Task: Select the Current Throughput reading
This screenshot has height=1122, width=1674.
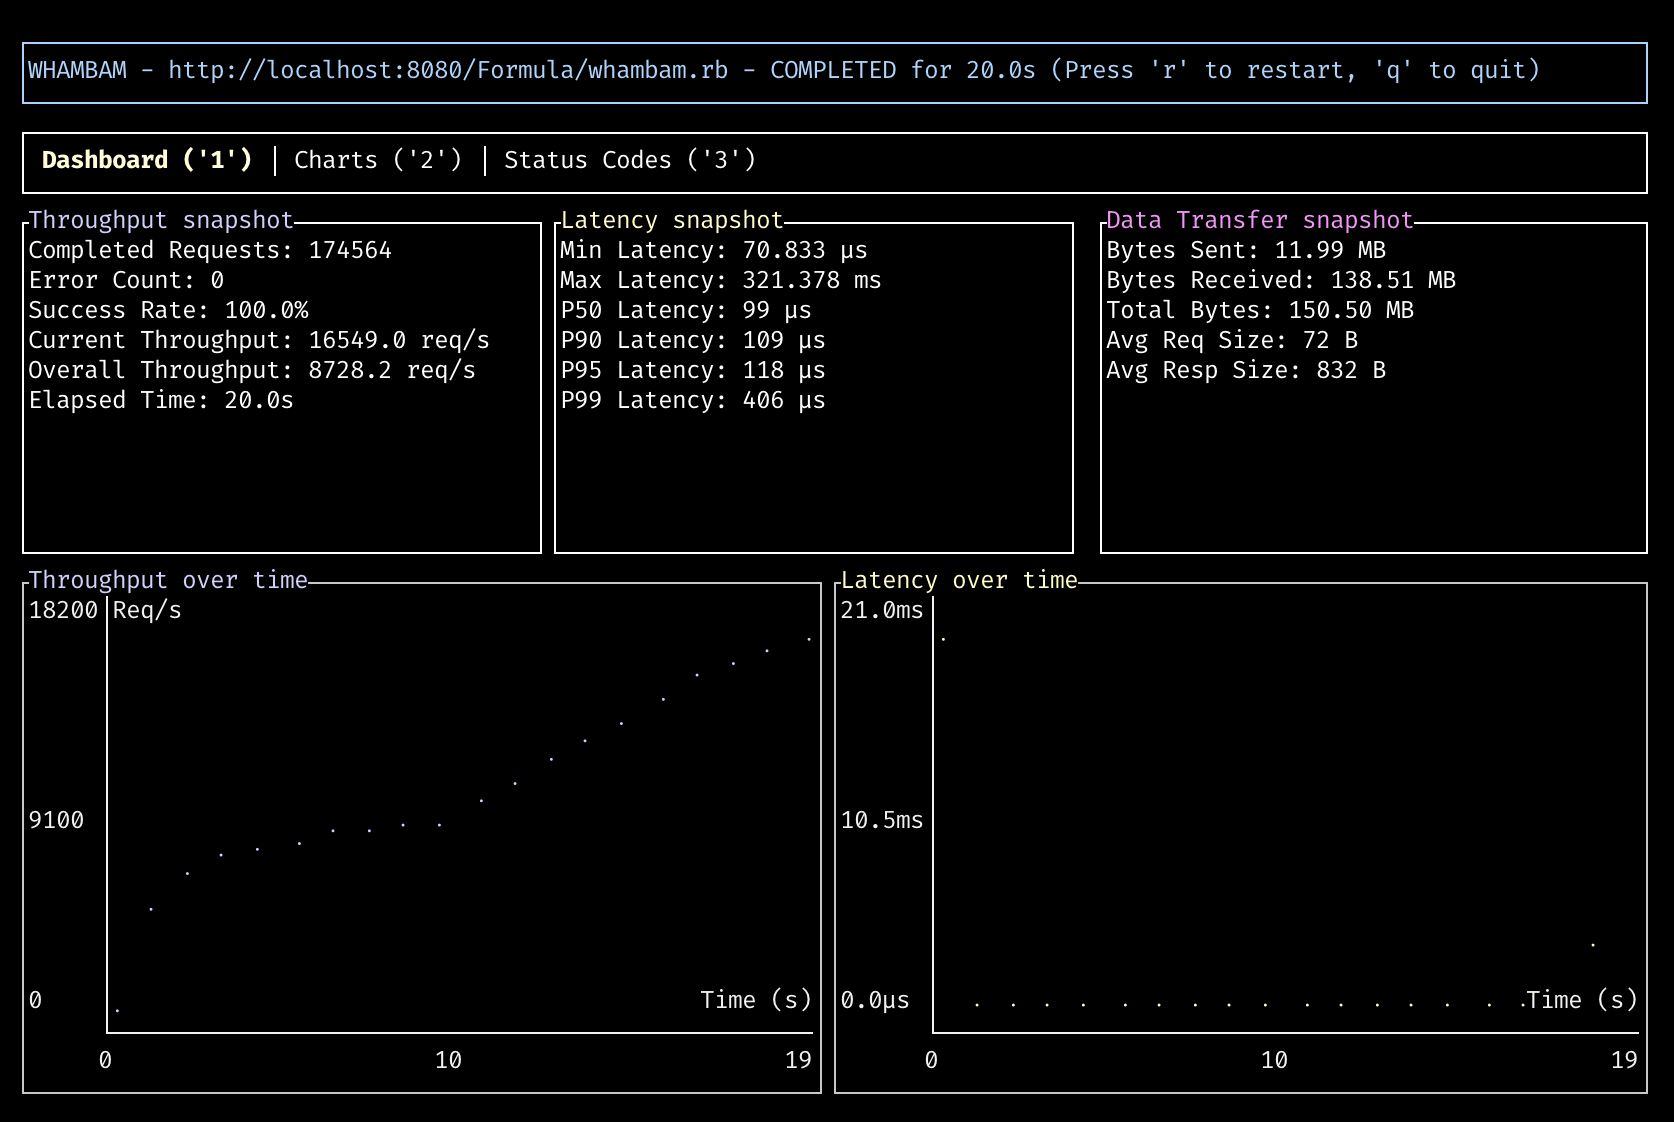Action: pyautogui.click(x=259, y=340)
